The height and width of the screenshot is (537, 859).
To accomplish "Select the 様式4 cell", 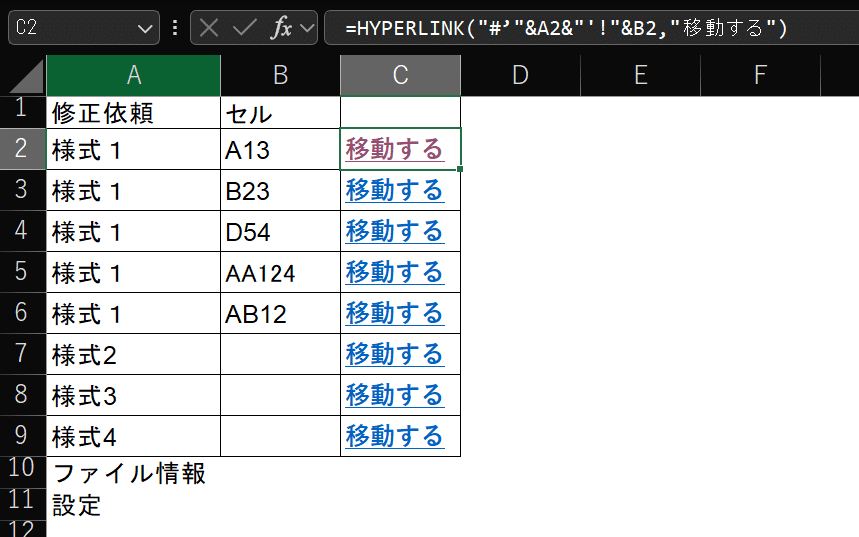I will click(x=134, y=436).
